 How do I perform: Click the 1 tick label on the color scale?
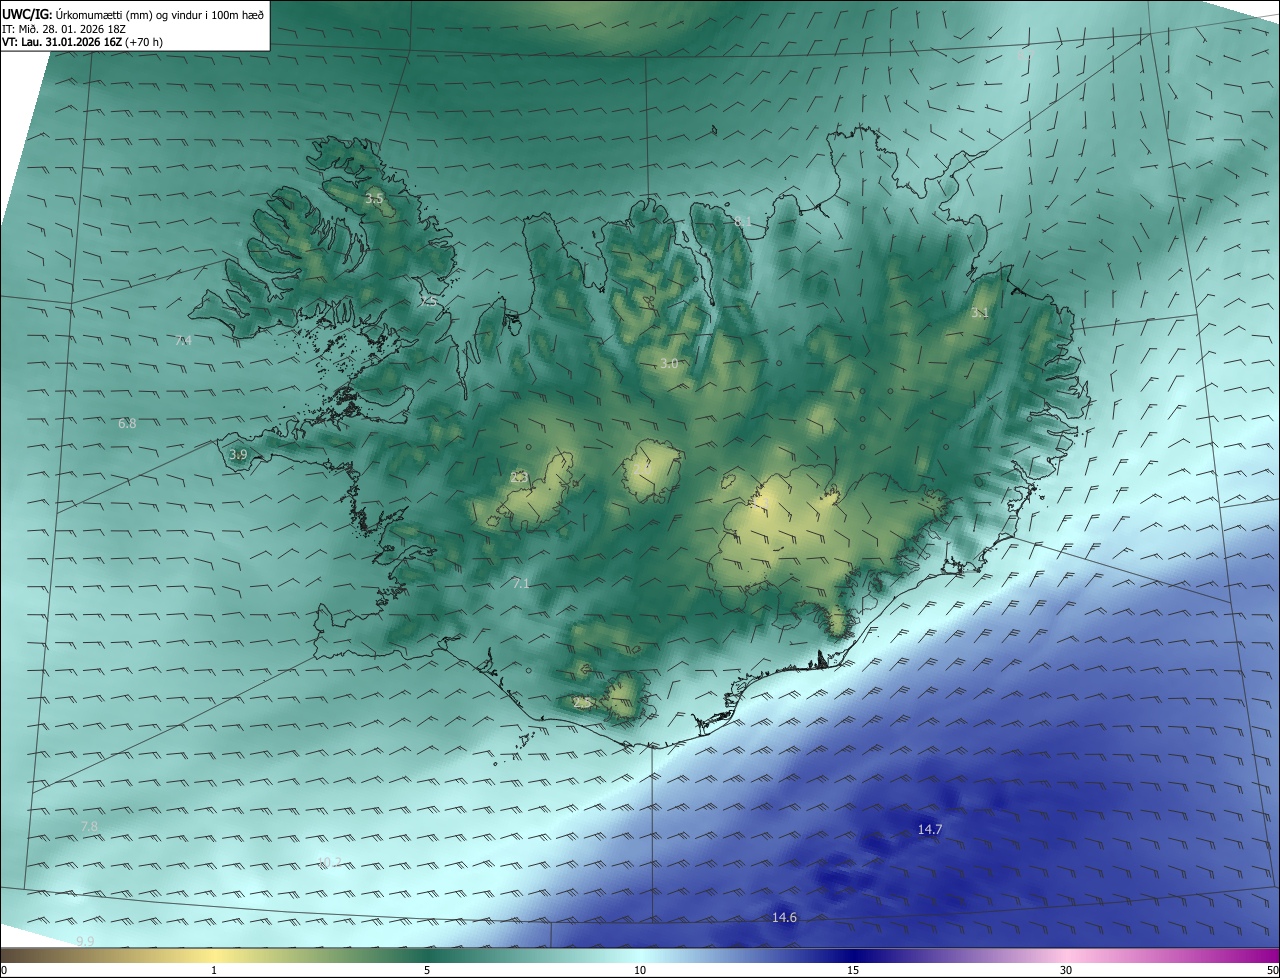214,970
